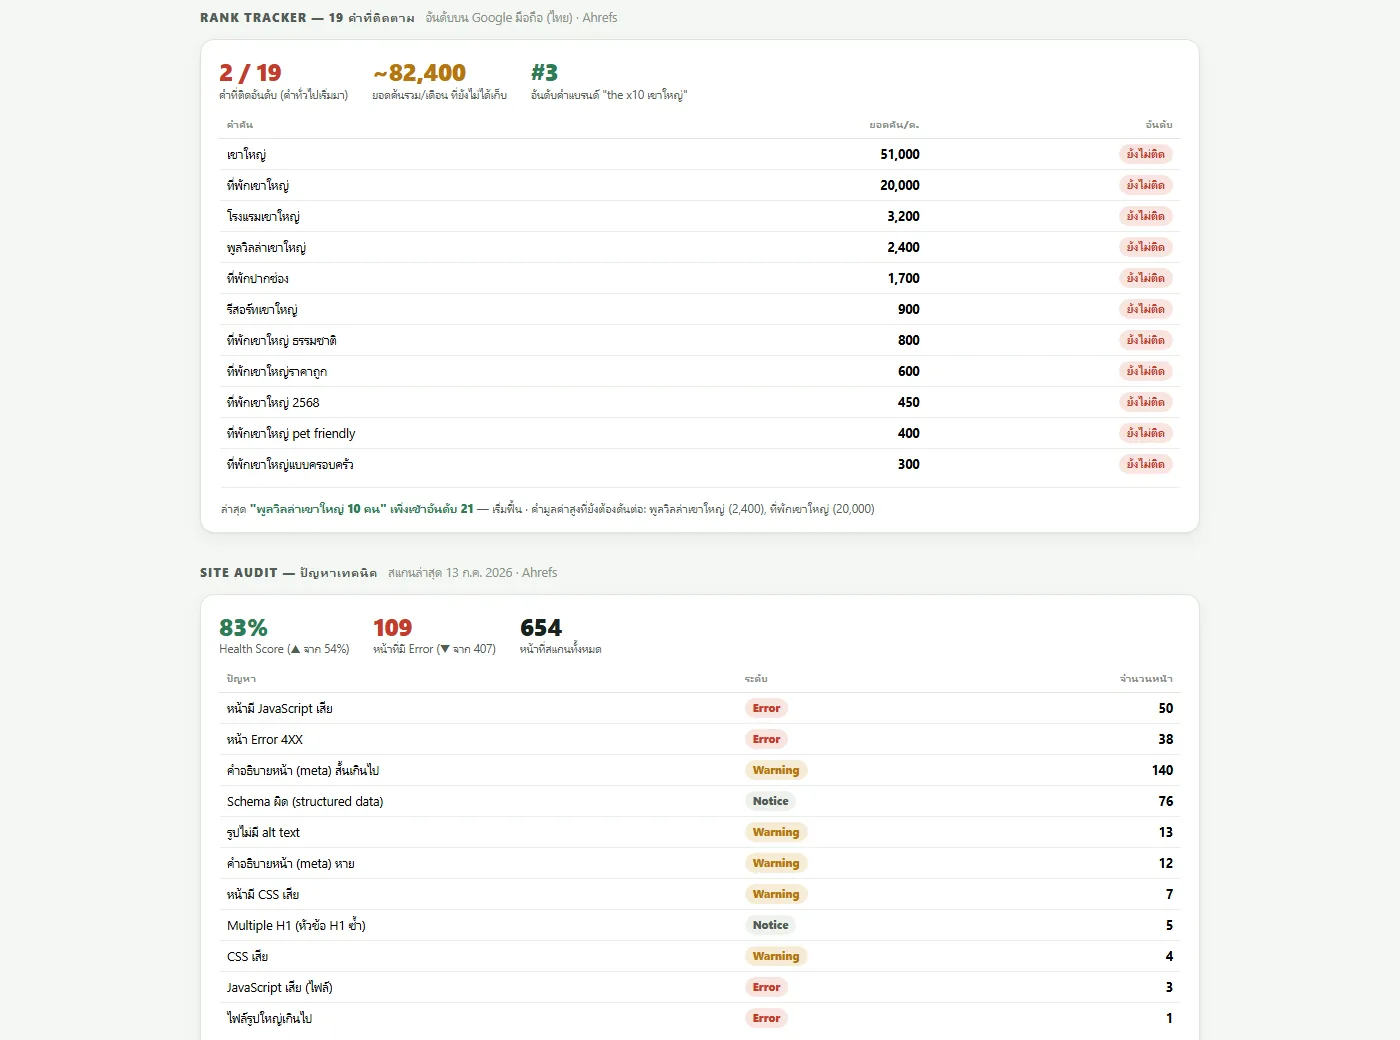Click the "ยังไม่ติด" badge beside volume 900

pyautogui.click(x=1145, y=309)
